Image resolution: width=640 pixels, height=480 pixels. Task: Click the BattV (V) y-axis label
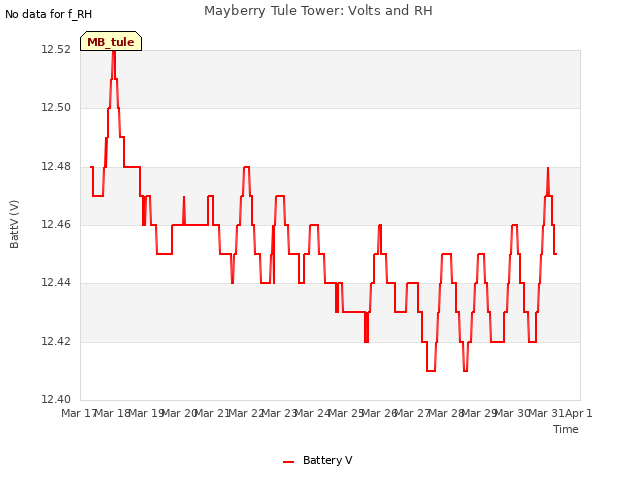click(14, 224)
